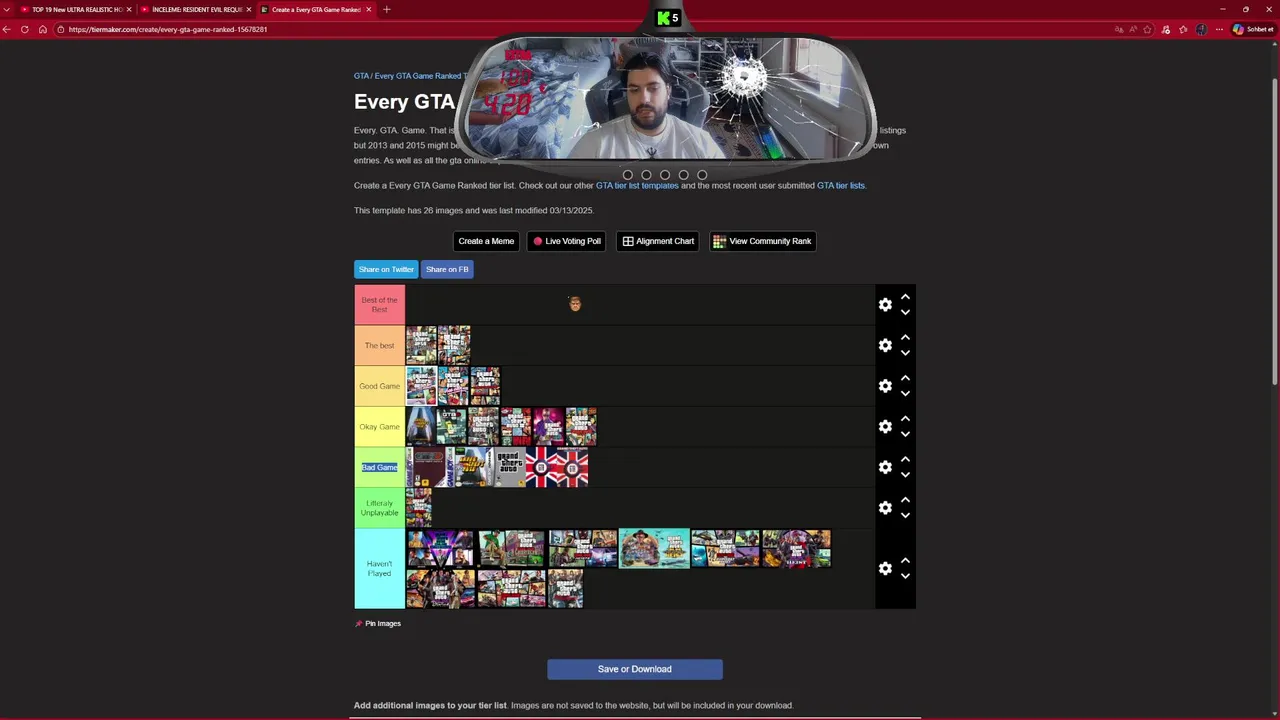This screenshot has height=720, width=1280.
Task: Open browser favorites list icon
Action: (x=1183, y=29)
